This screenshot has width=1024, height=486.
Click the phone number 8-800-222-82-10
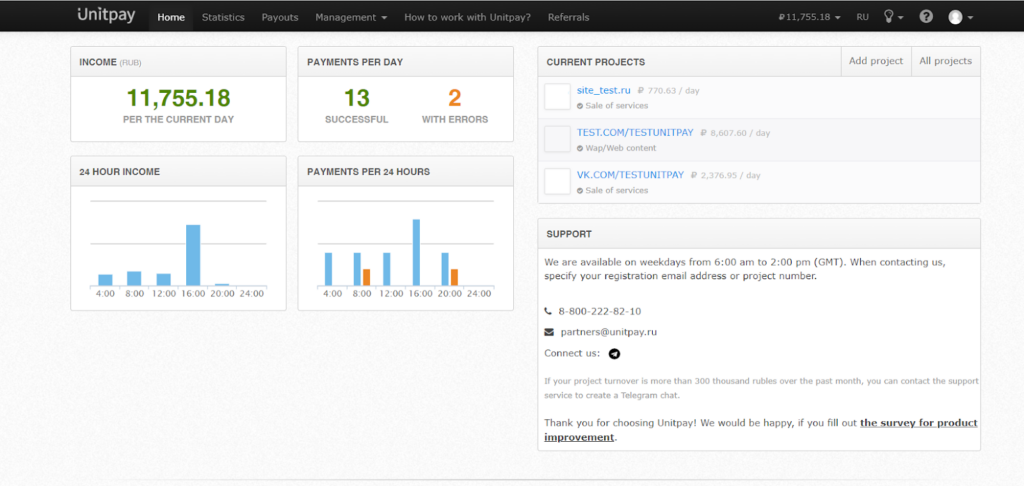600,312
